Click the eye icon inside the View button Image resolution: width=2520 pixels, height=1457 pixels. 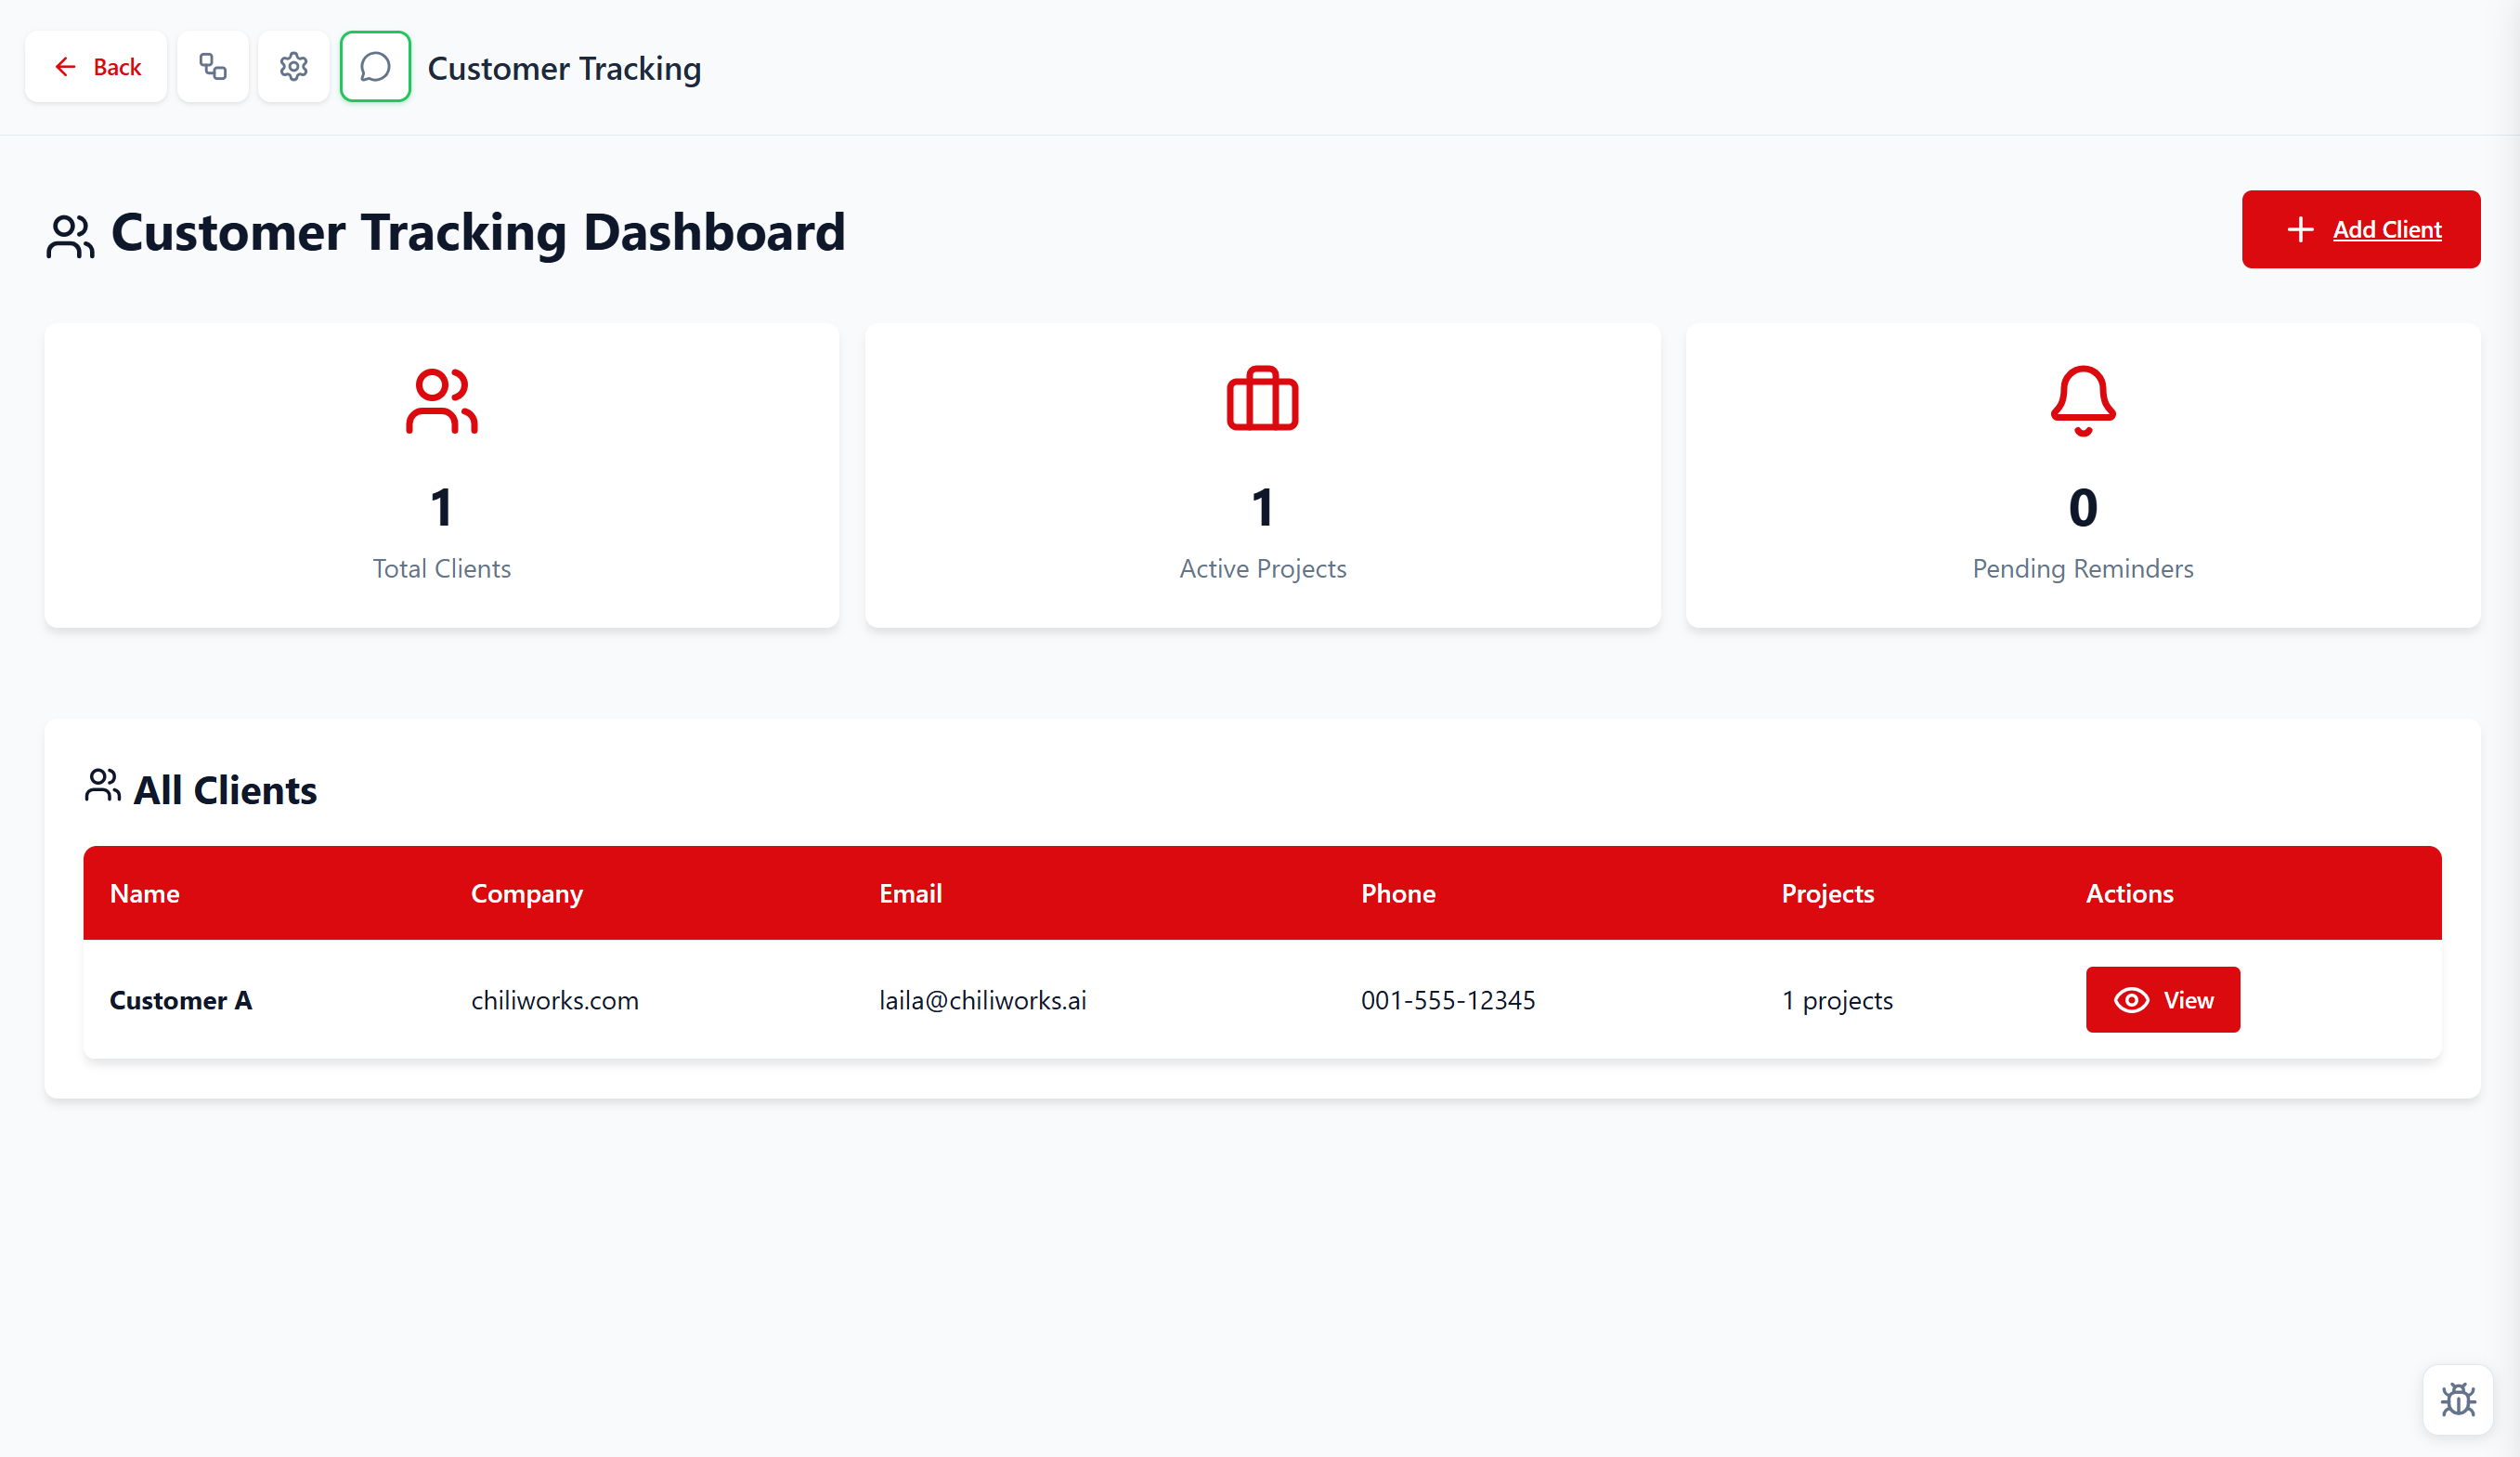click(2131, 999)
